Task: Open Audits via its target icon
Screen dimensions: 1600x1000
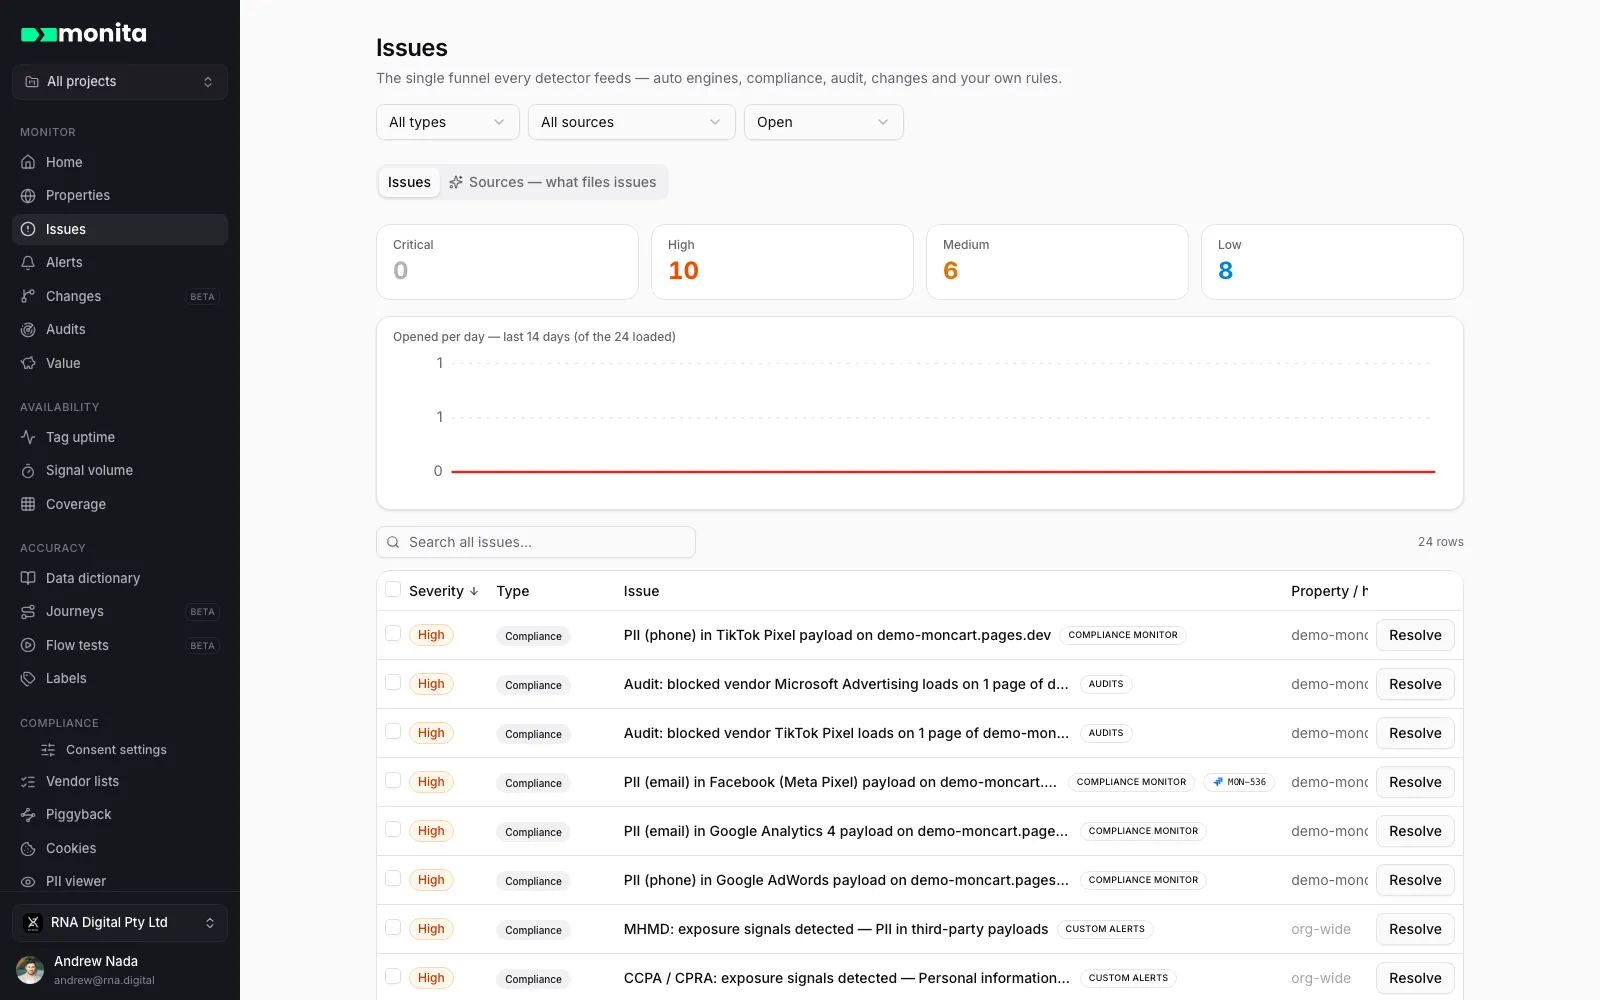Action: click(28, 329)
